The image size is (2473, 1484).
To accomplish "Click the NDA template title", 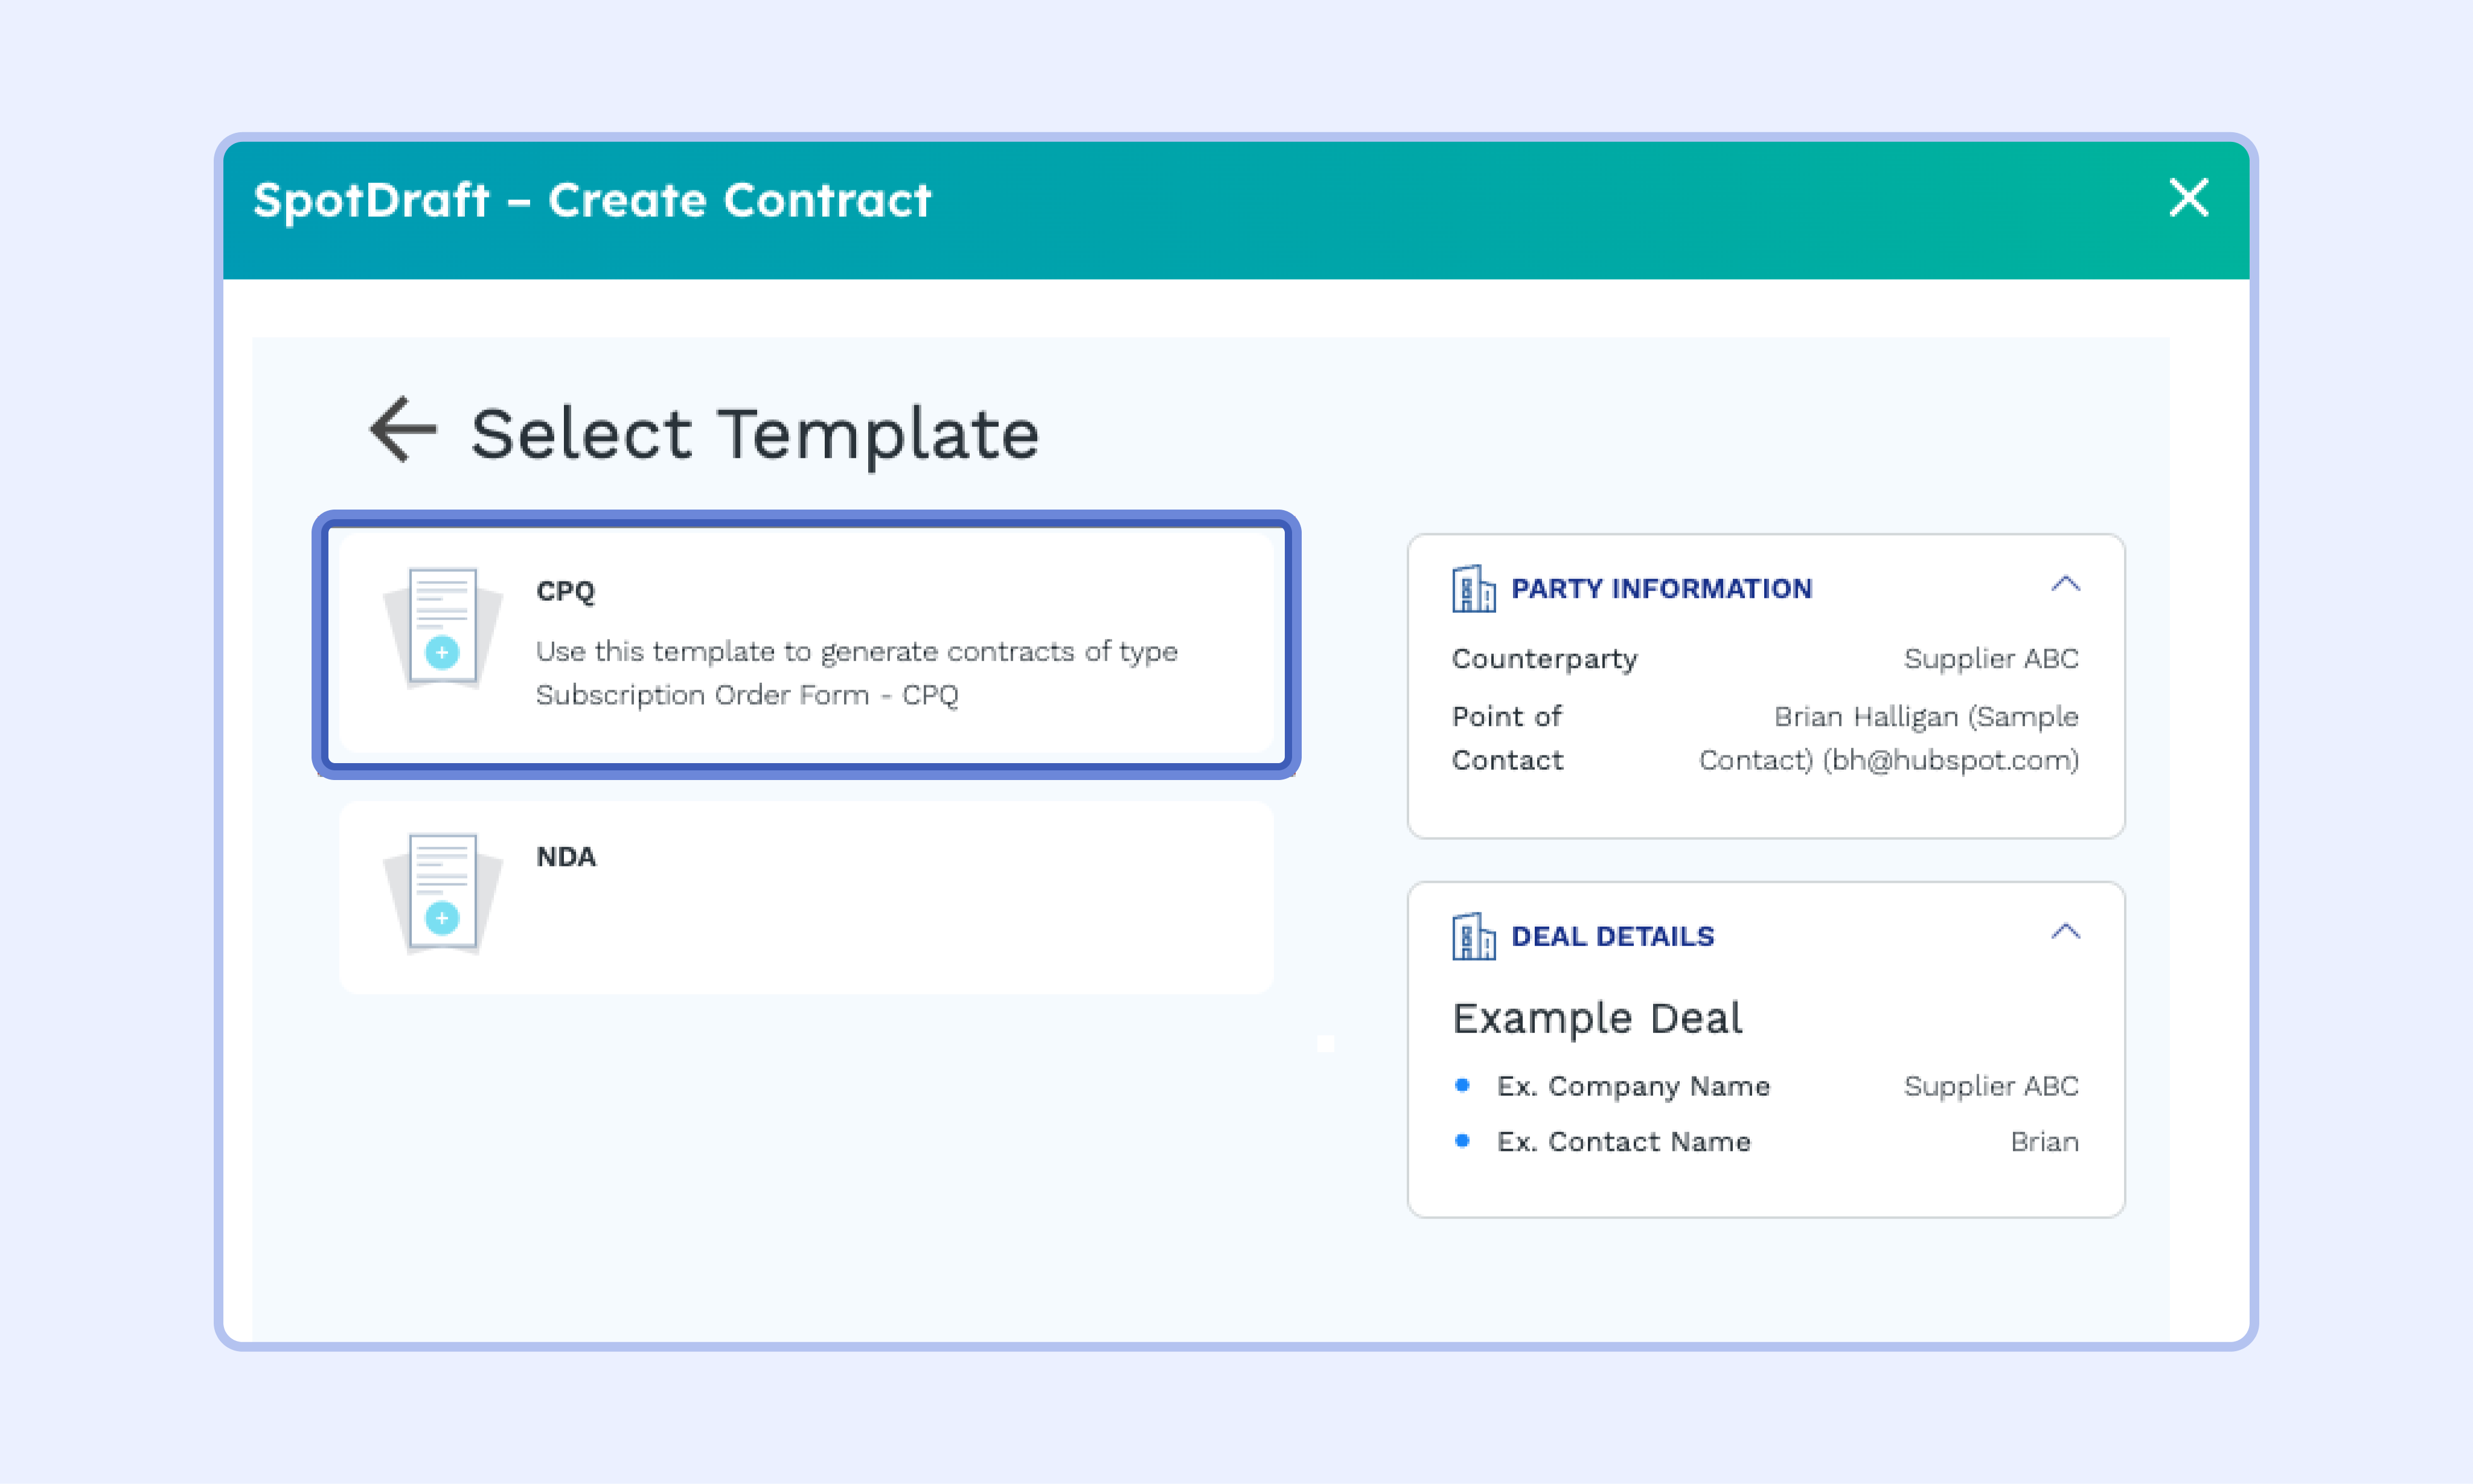I will pyautogui.click(x=566, y=857).
